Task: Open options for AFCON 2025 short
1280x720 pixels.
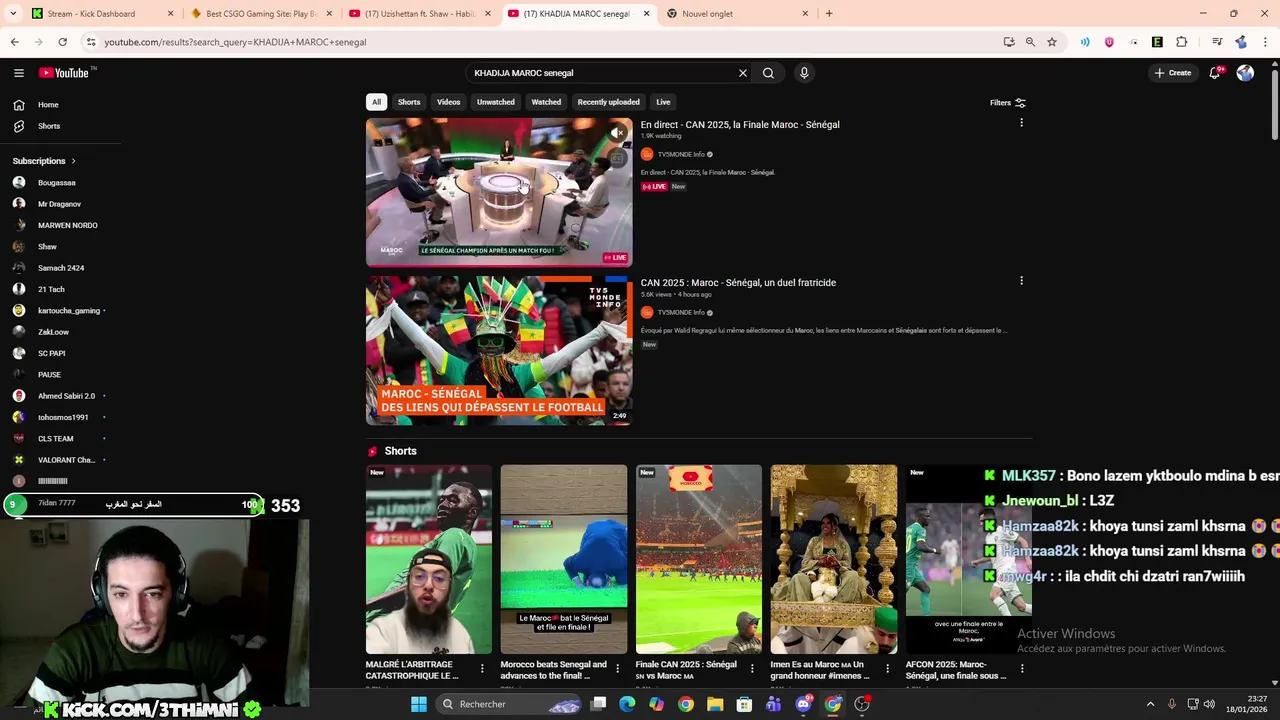Action: click(1021, 669)
